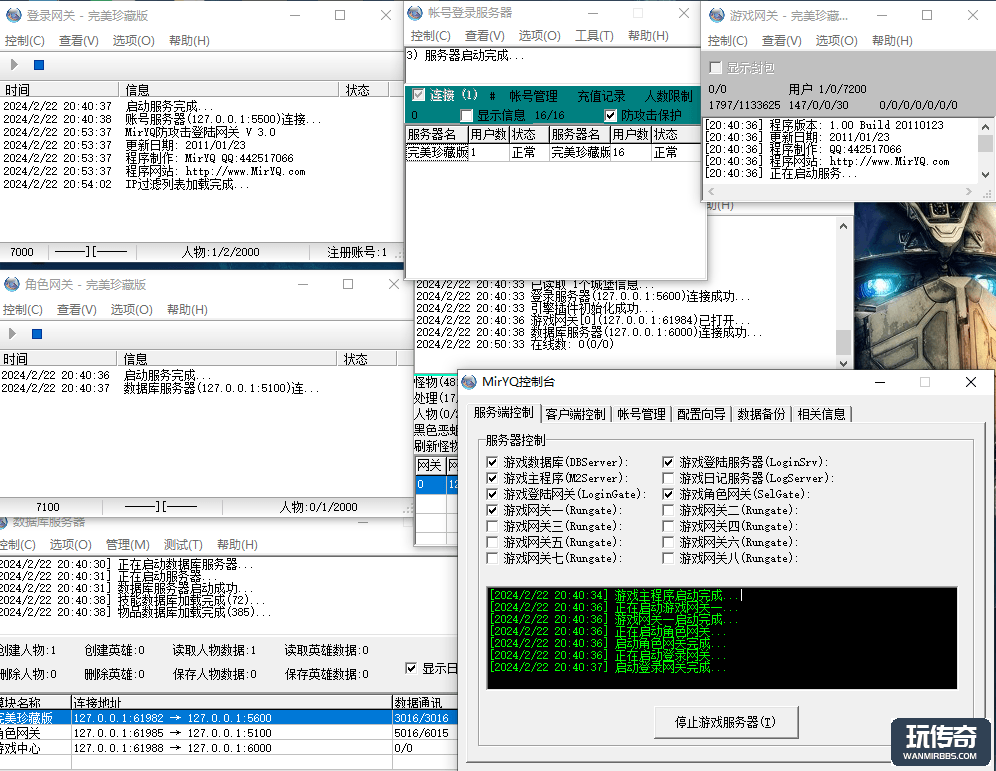This screenshot has width=996, height=771.
Task: Open 查看(V) menu in 游戏网关 window
Action: pyautogui.click(x=781, y=41)
